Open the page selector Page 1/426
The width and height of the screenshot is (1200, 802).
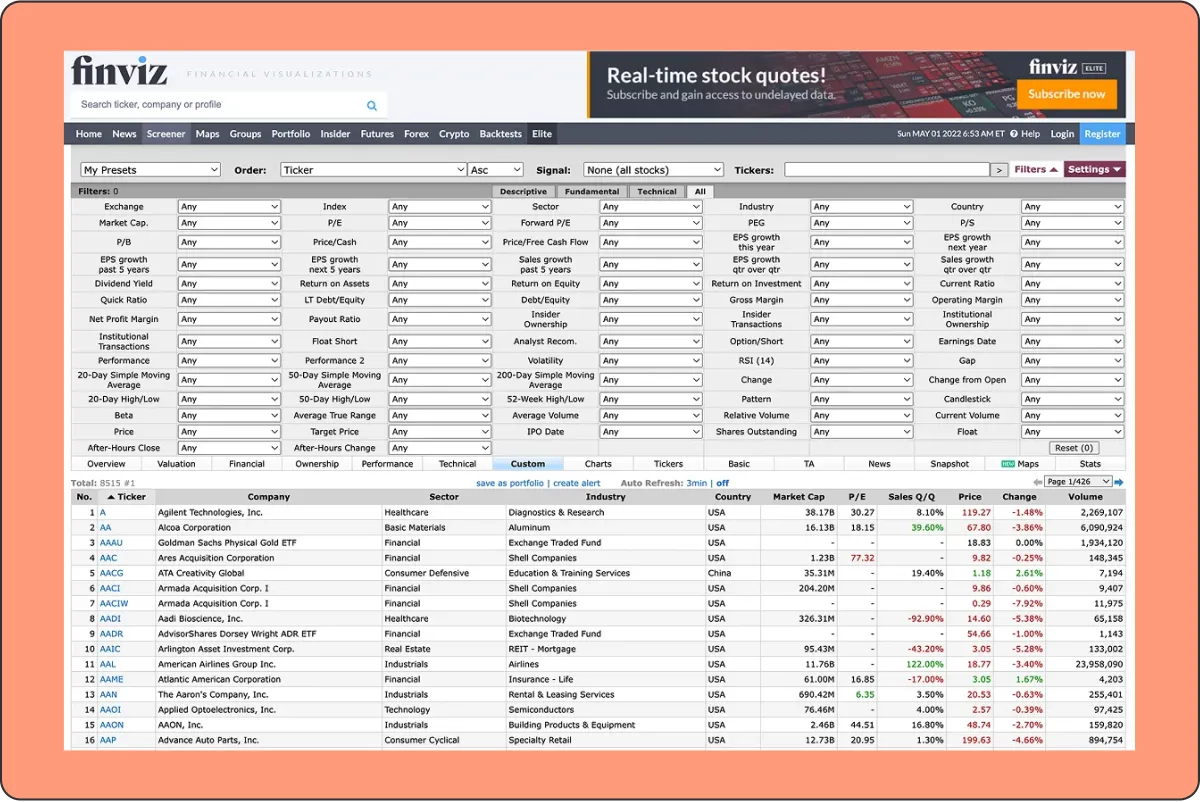click(x=1078, y=482)
